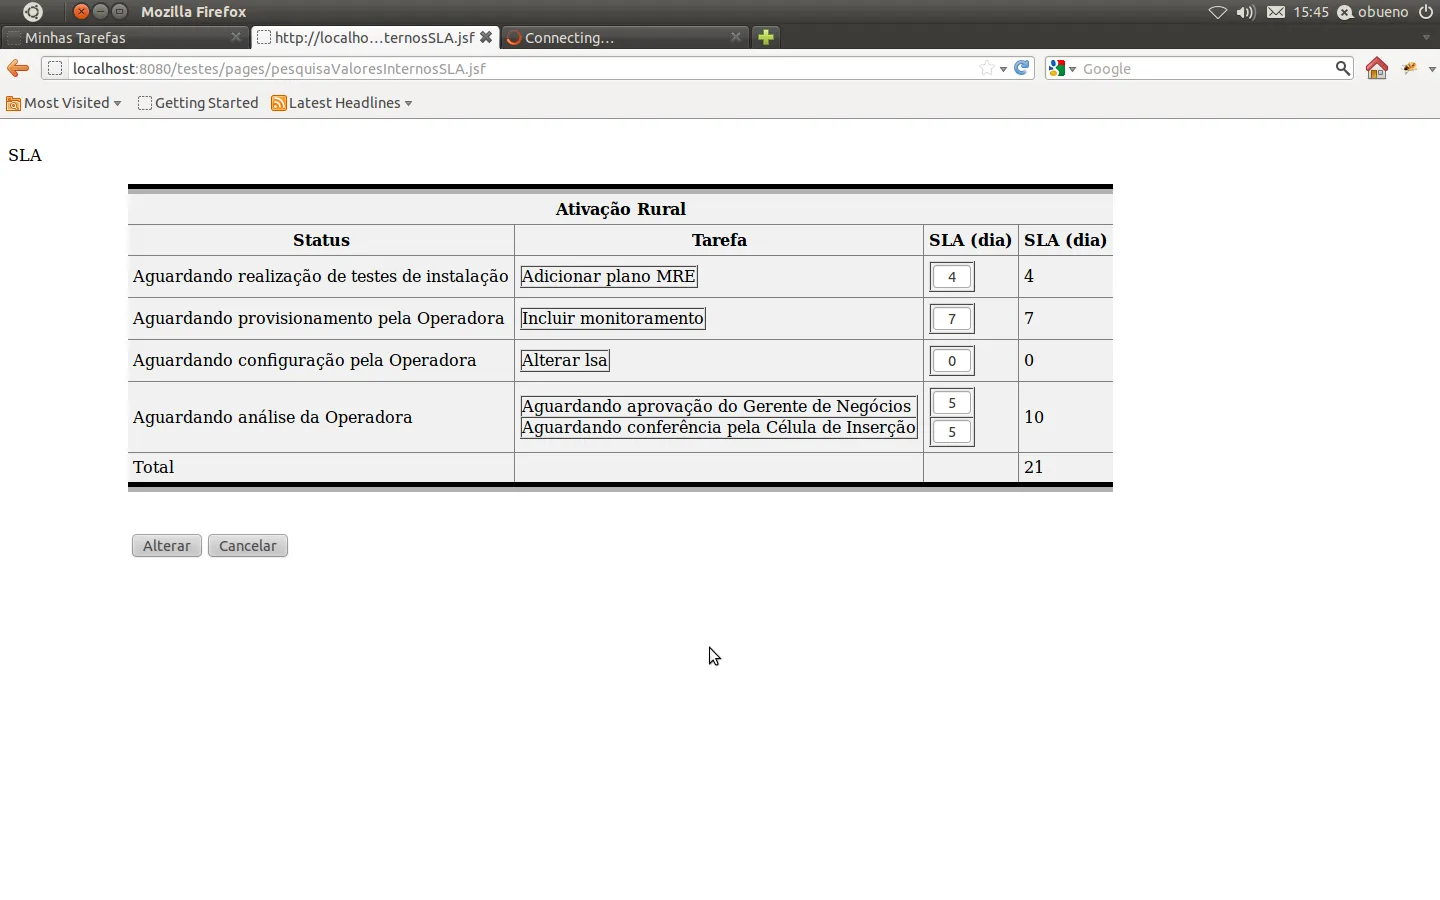Open a new tab with the plus icon
Screen dimensions: 1440x900
click(x=766, y=37)
